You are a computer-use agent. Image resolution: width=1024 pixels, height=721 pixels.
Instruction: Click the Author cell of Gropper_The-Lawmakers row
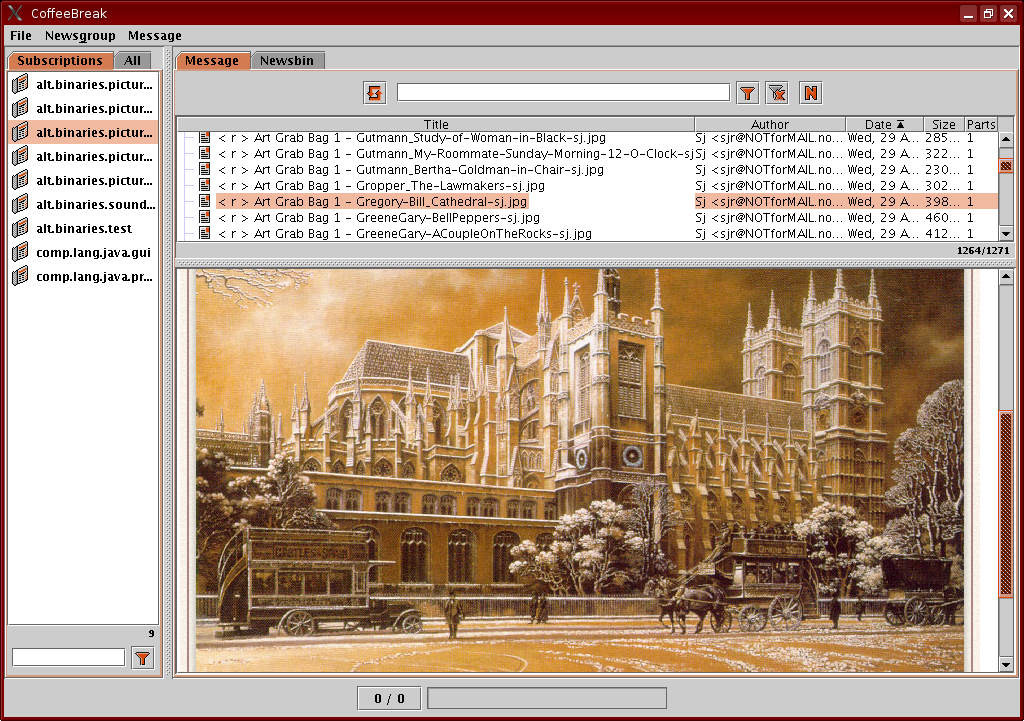[x=769, y=185]
